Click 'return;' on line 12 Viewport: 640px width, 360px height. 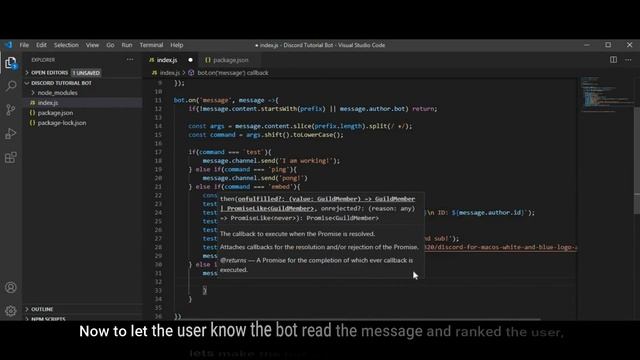425,109
